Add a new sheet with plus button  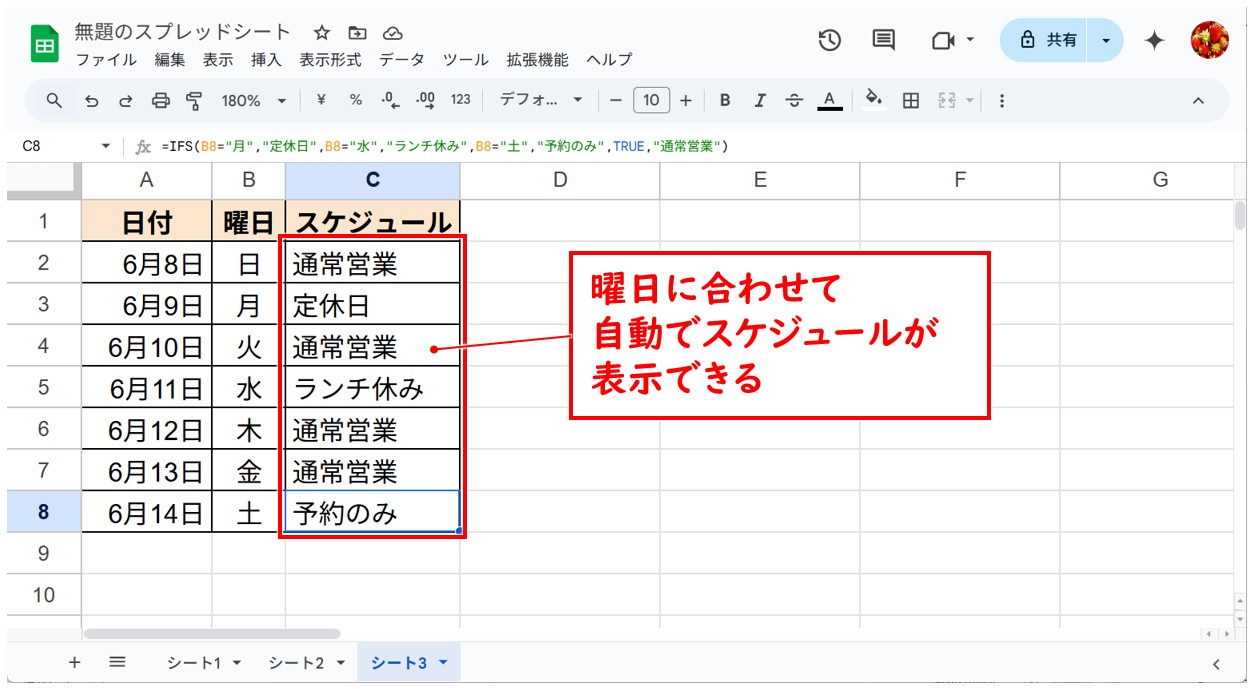[x=74, y=662]
